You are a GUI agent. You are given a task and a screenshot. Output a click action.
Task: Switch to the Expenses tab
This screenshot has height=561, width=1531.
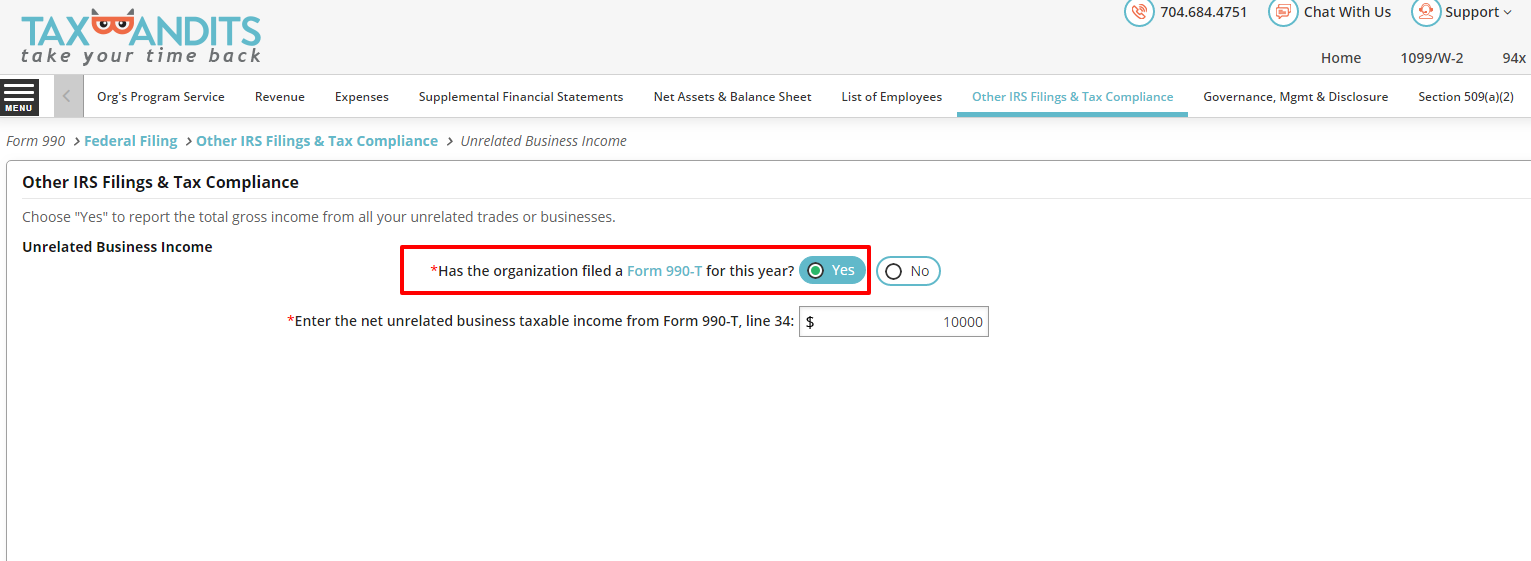point(362,97)
